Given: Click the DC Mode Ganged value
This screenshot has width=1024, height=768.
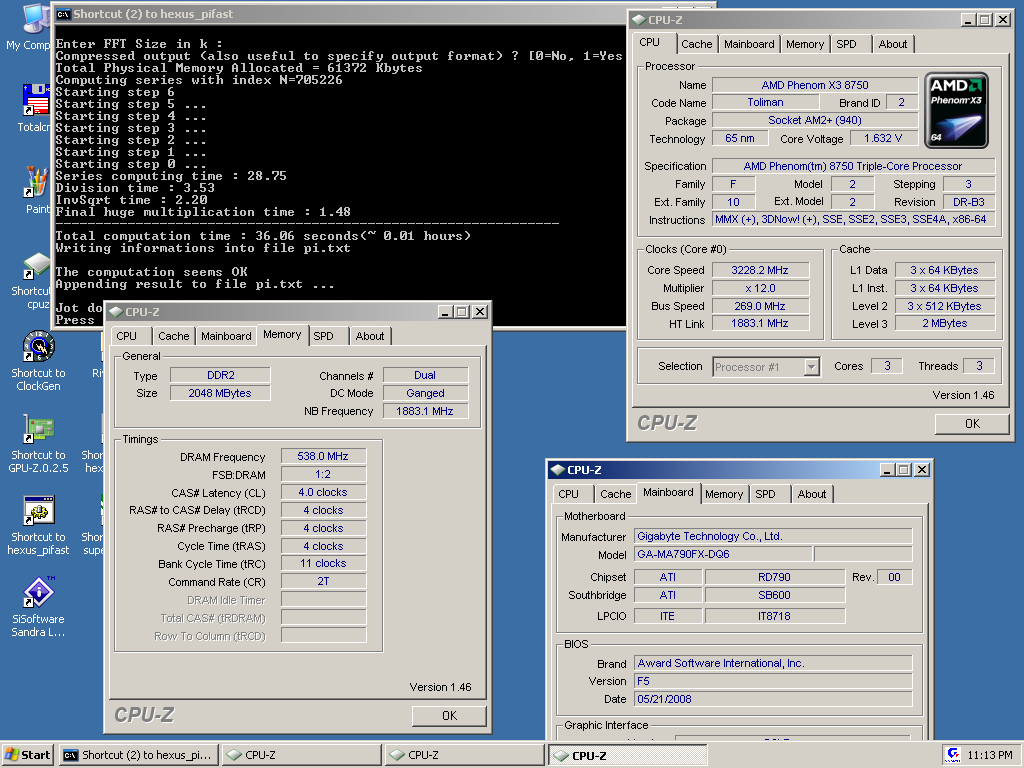Looking at the screenshot, I should (x=425, y=393).
